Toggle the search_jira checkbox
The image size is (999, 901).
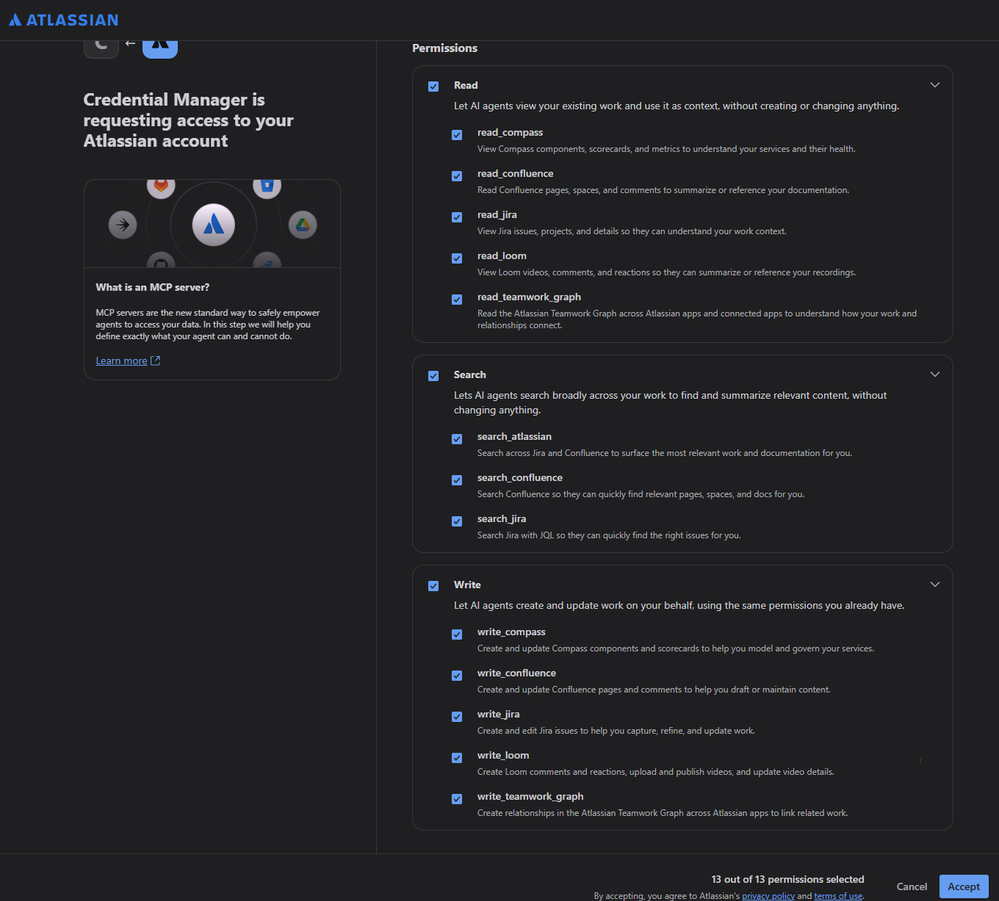pos(457,521)
